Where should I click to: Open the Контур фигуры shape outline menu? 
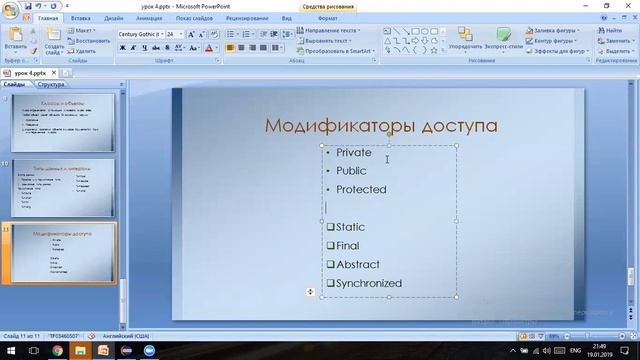(x=551, y=41)
